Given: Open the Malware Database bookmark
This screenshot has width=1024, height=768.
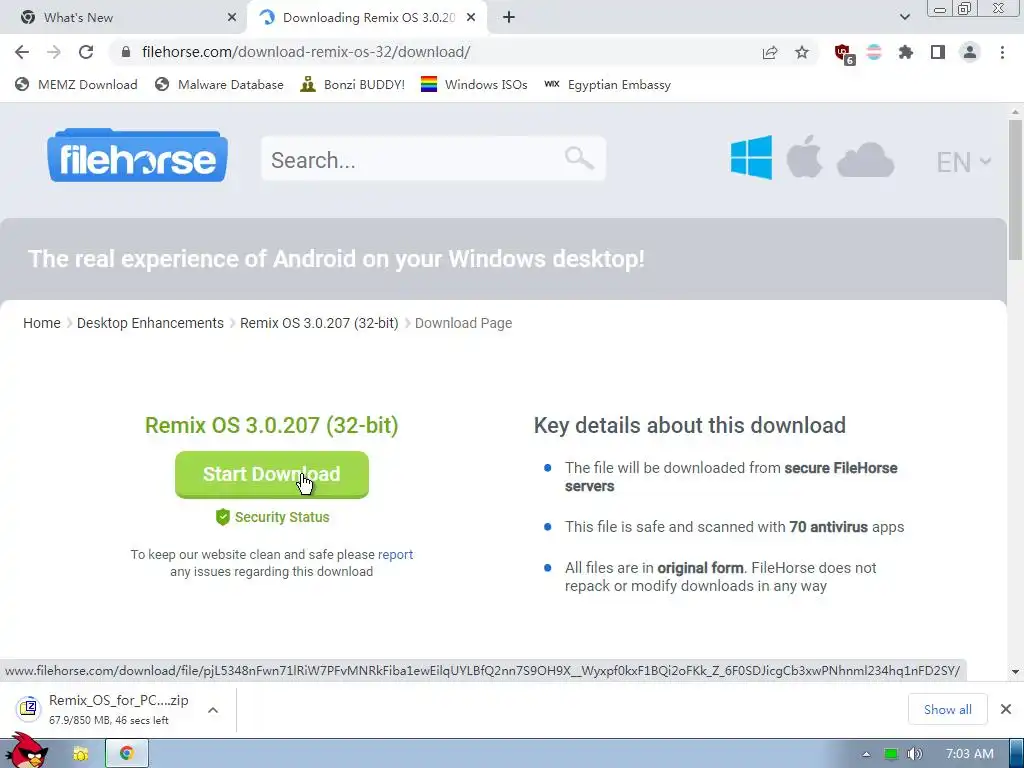Looking at the screenshot, I should [219, 85].
